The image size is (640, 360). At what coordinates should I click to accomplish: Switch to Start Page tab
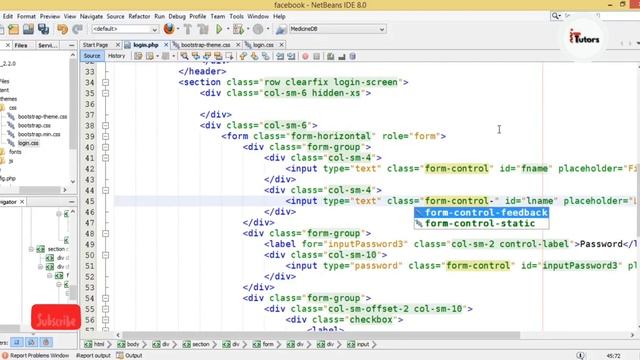click(96, 45)
